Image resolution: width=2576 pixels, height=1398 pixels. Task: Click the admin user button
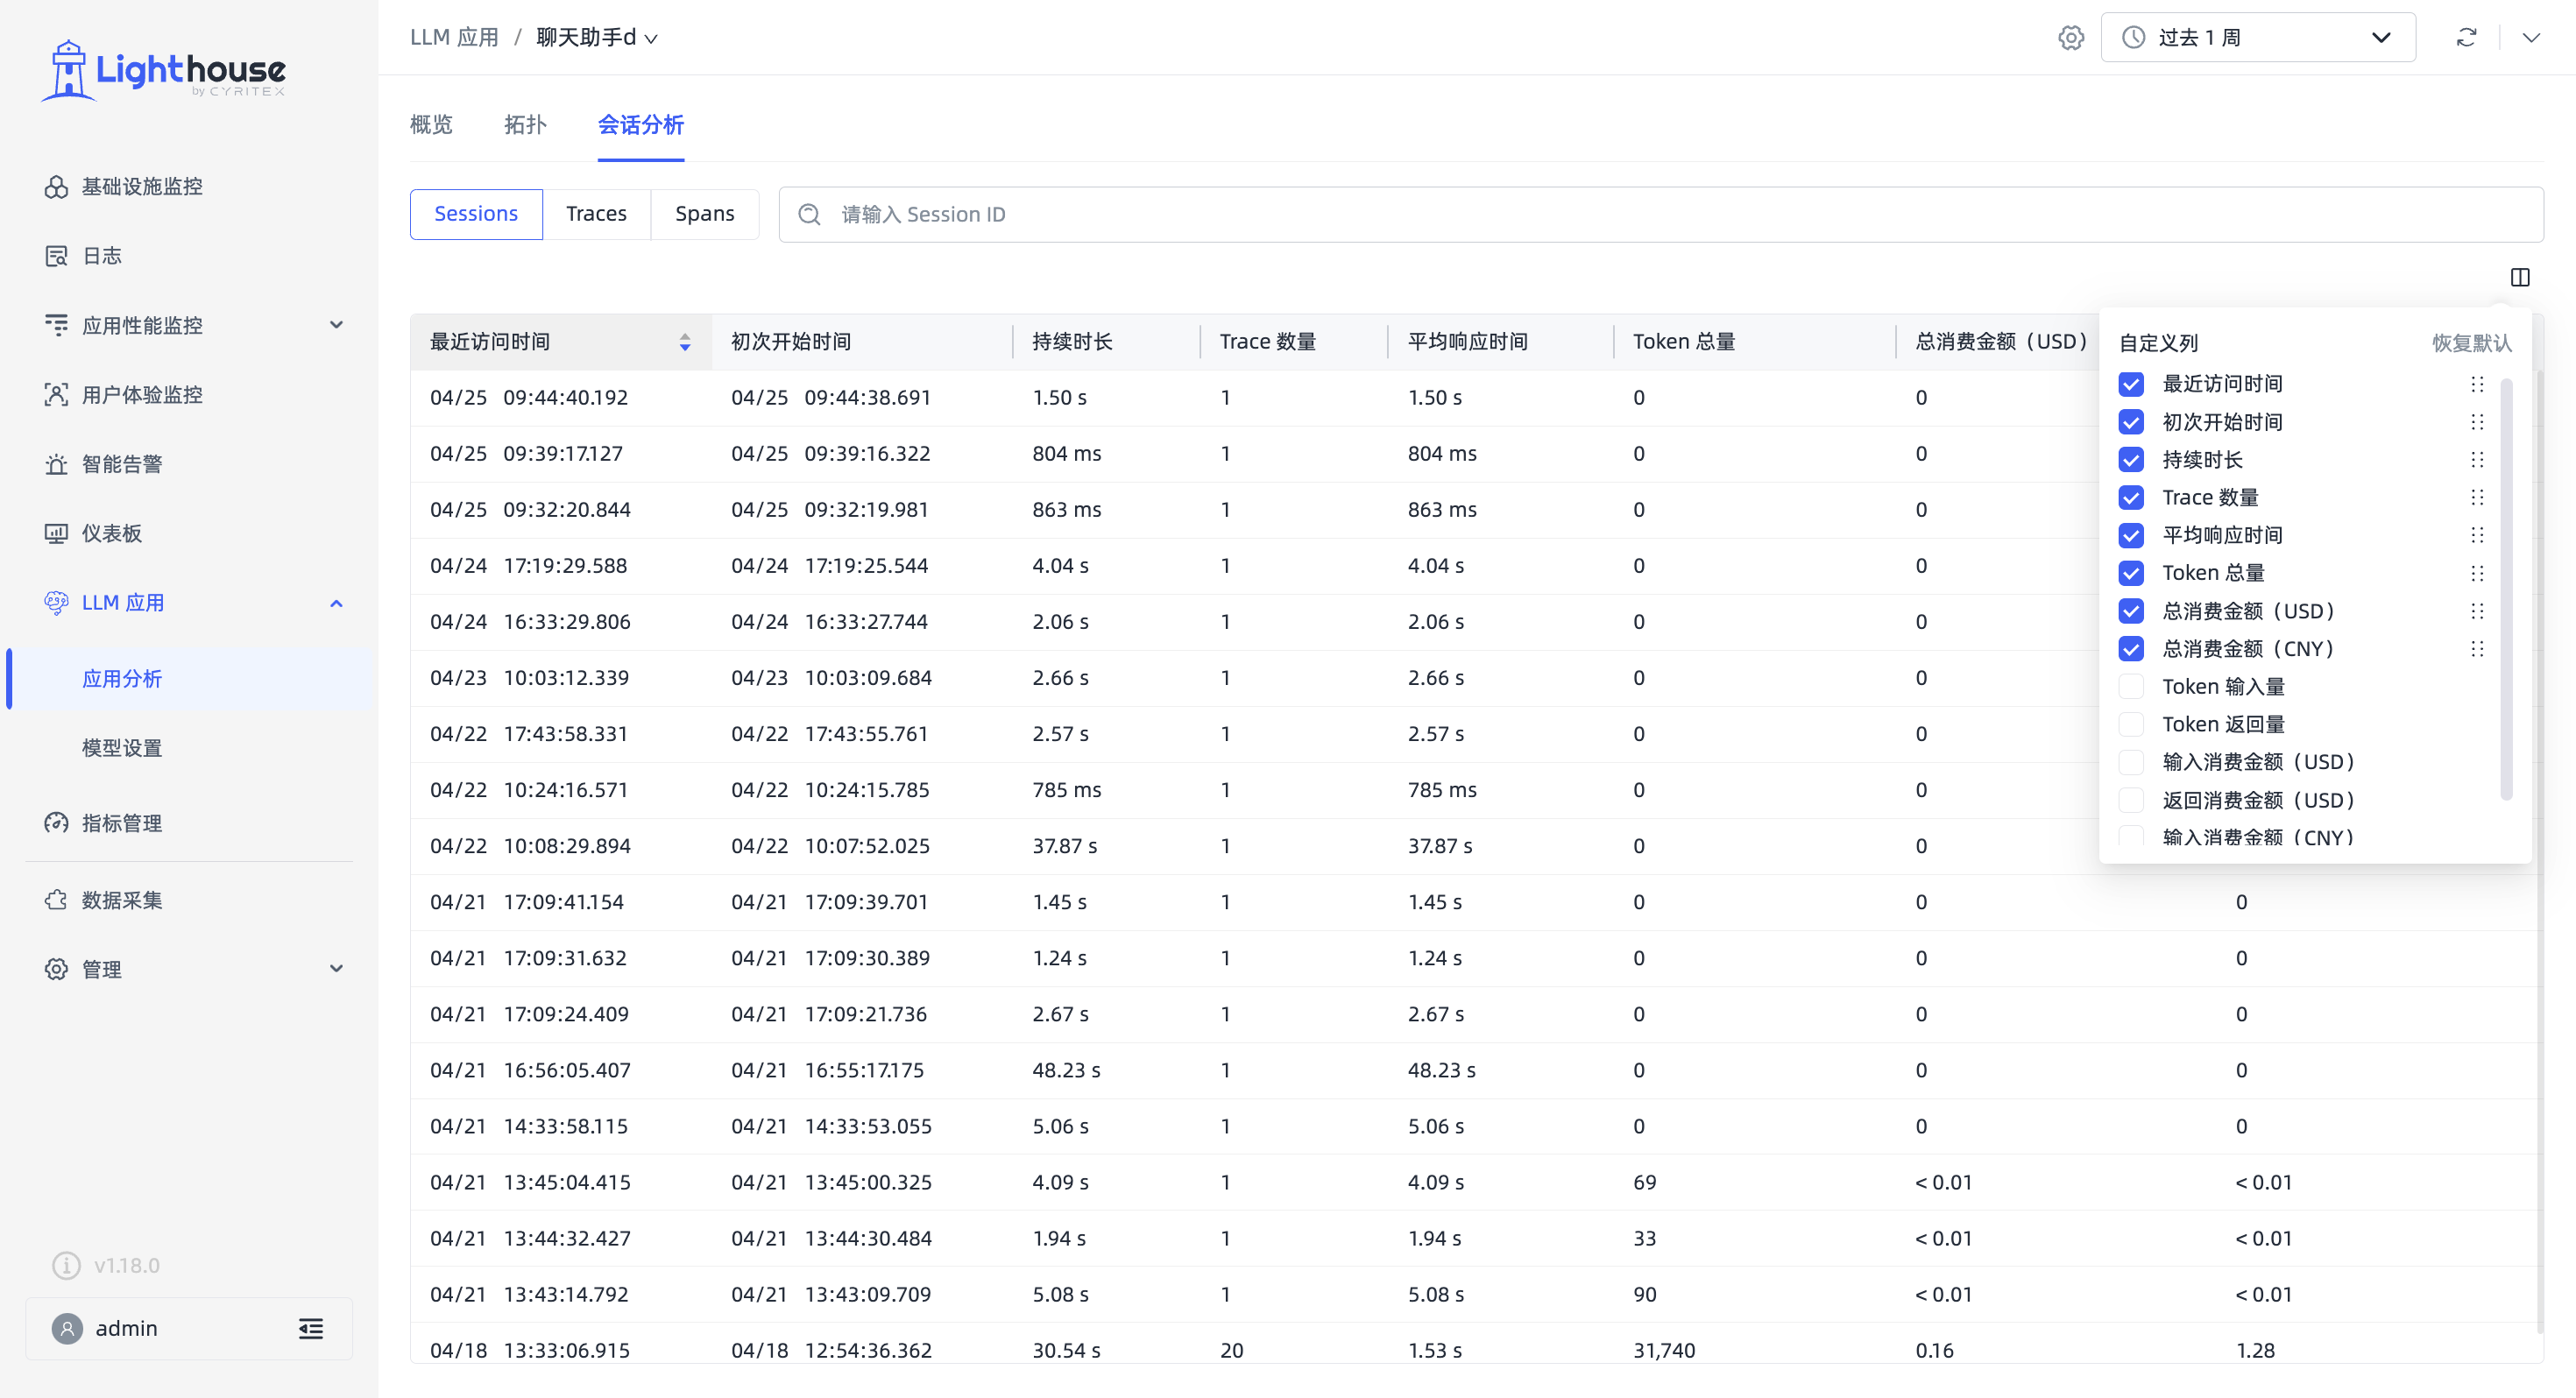click(x=189, y=1328)
